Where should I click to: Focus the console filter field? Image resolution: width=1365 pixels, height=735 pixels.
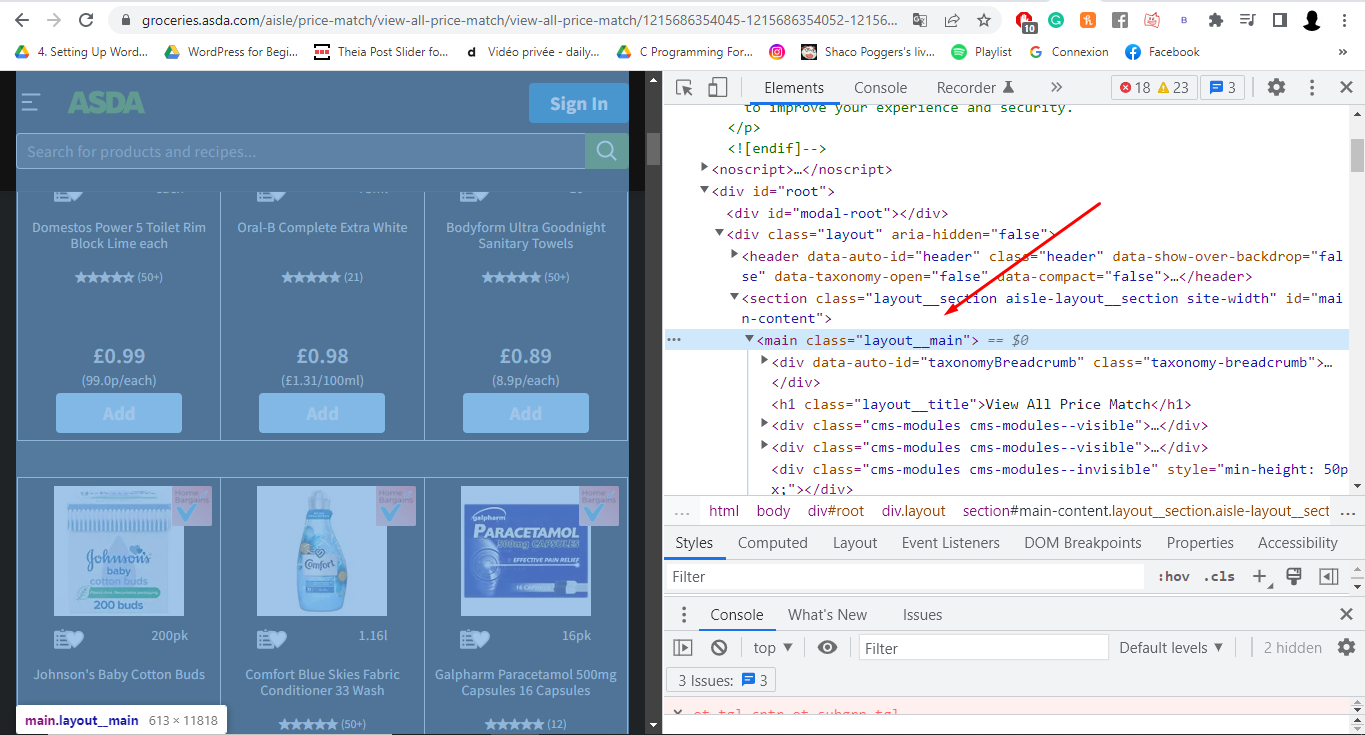983,648
